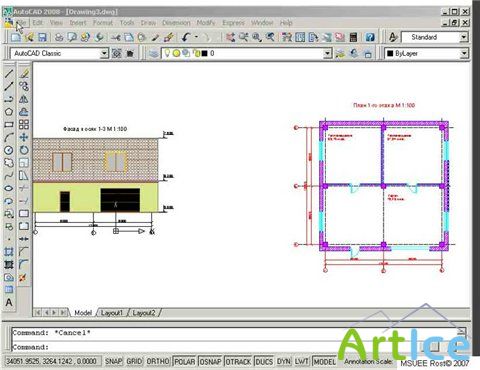Viewport: 480px width, 370px height.
Task: Select the Fillet tool
Action: tap(24, 264)
